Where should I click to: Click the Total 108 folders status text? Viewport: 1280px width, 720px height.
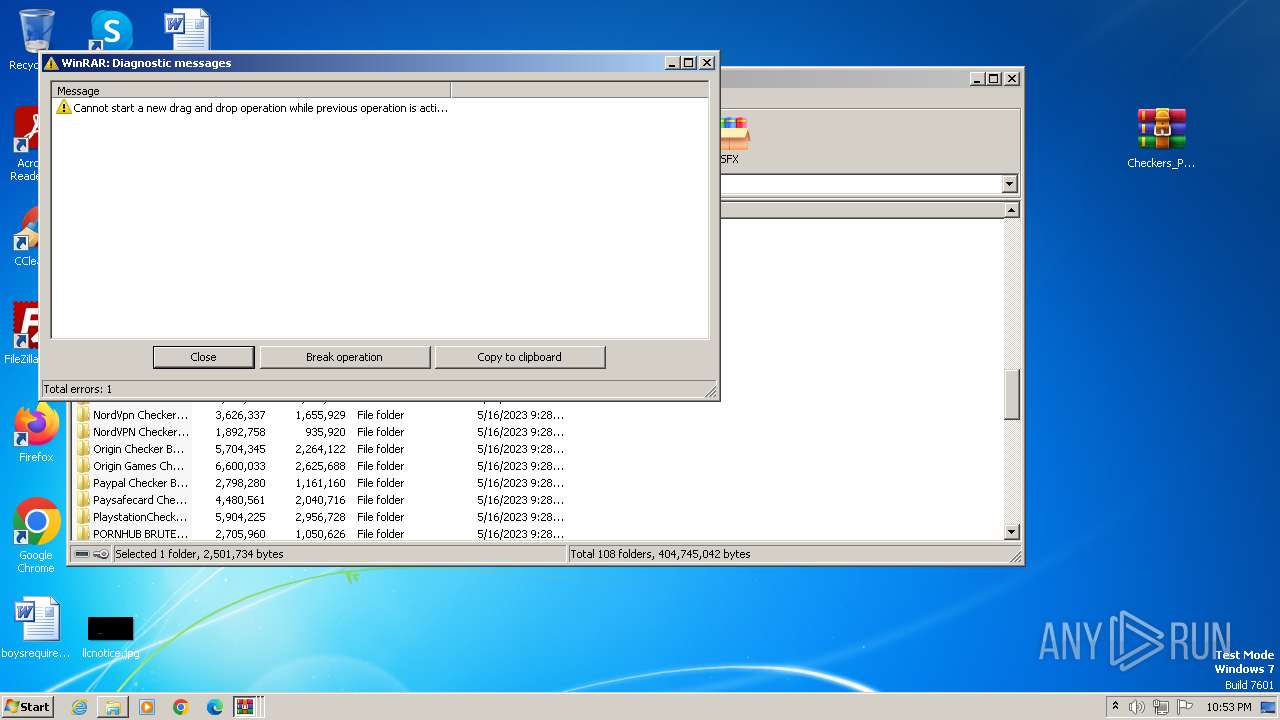click(660, 554)
